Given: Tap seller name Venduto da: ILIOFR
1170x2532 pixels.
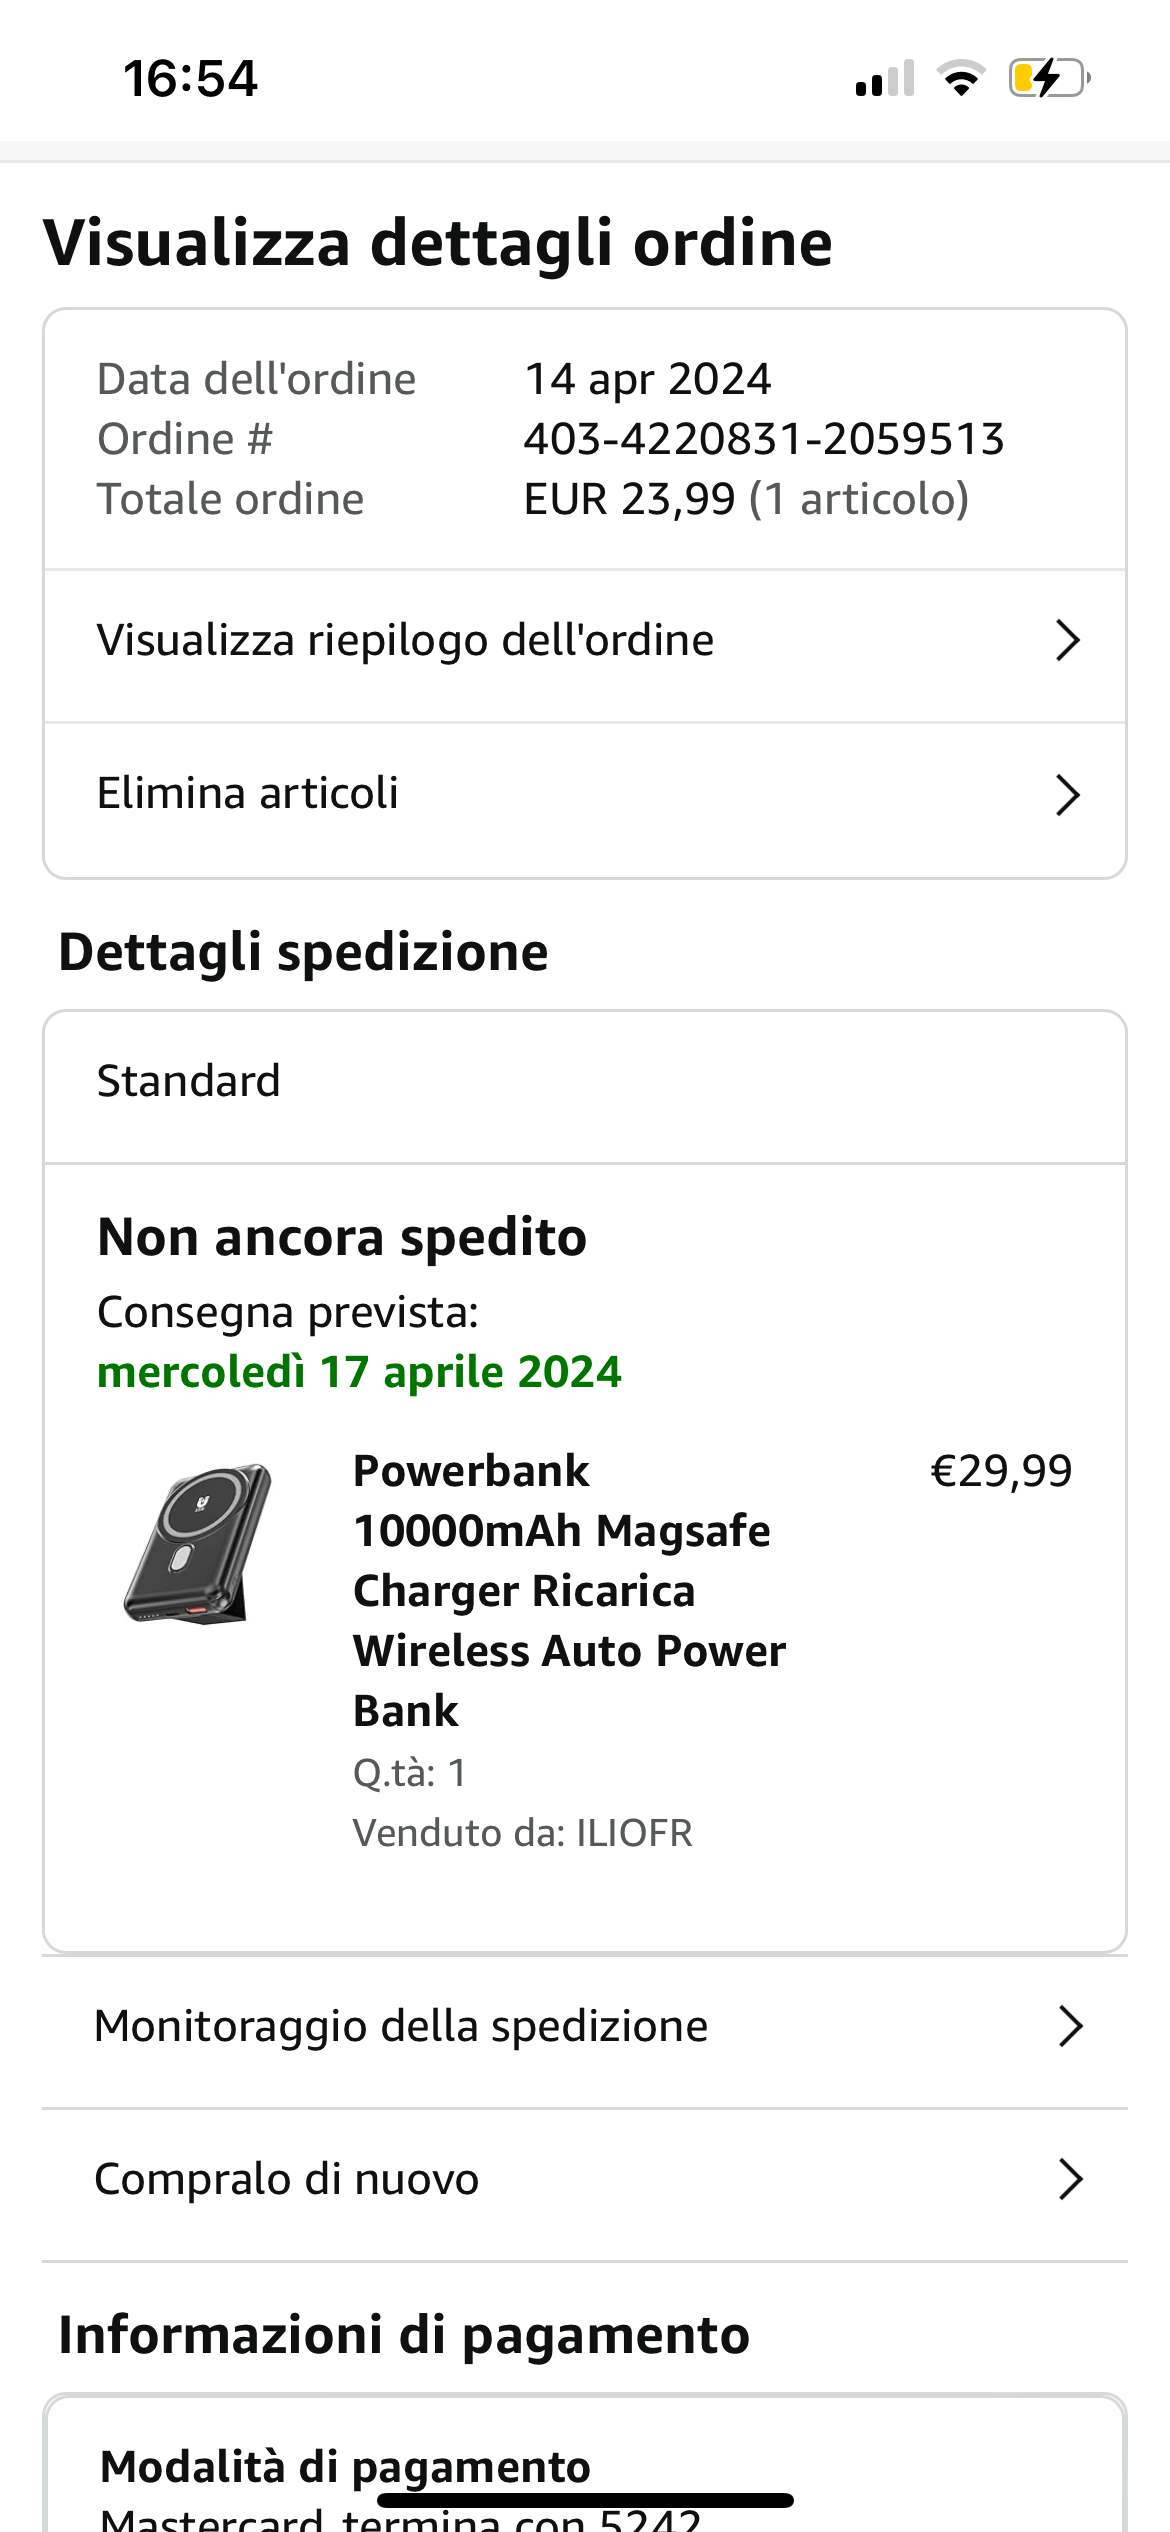Looking at the screenshot, I should tap(523, 1833).
